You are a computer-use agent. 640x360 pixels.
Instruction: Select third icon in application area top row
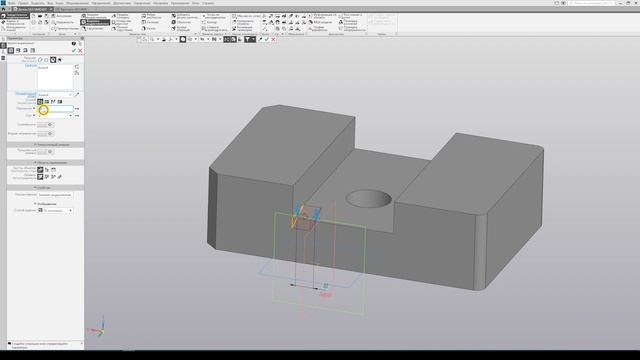[53, 169]
